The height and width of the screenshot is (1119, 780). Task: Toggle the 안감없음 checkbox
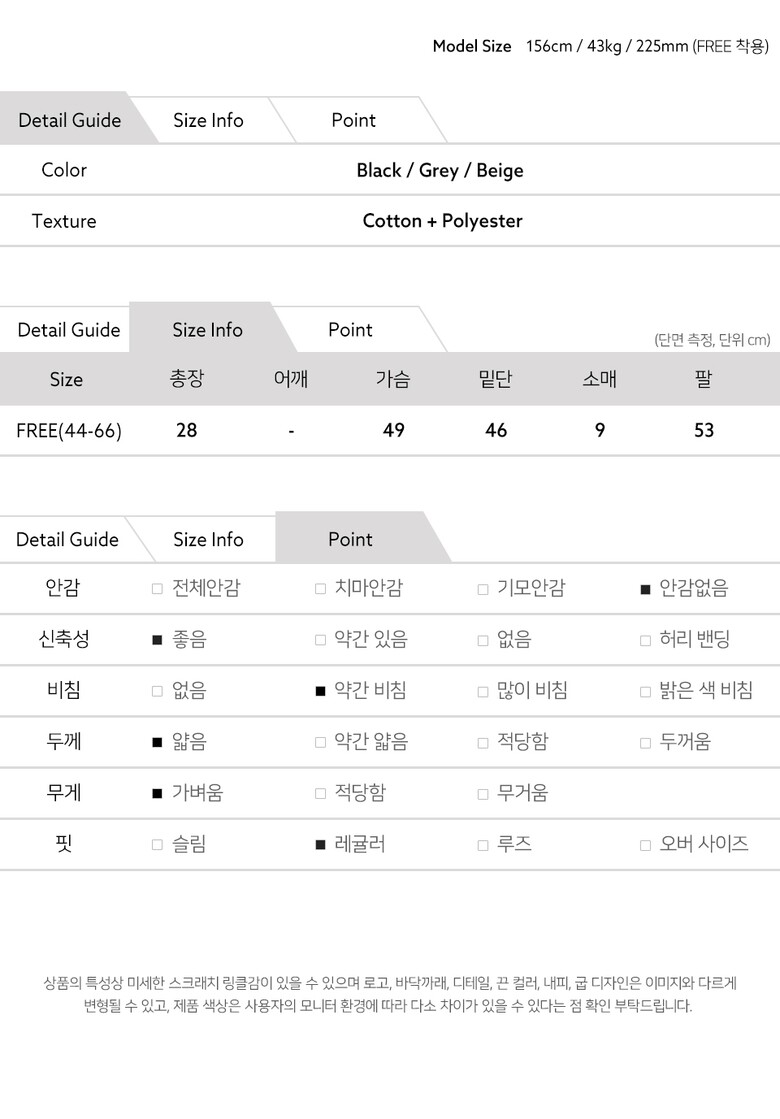[x=646, y=589]
